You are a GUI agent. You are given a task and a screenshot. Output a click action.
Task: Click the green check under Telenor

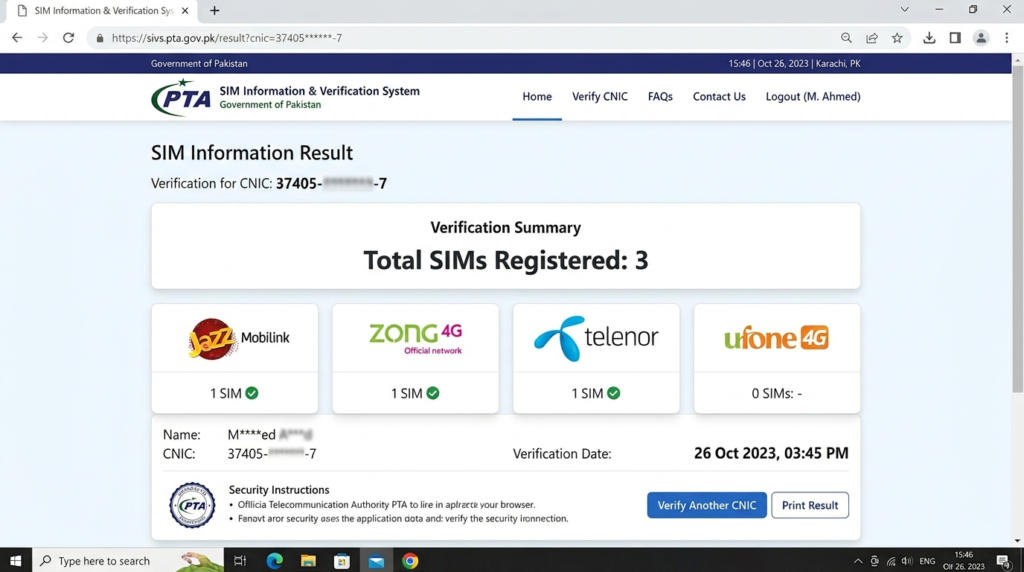[613, 393]
